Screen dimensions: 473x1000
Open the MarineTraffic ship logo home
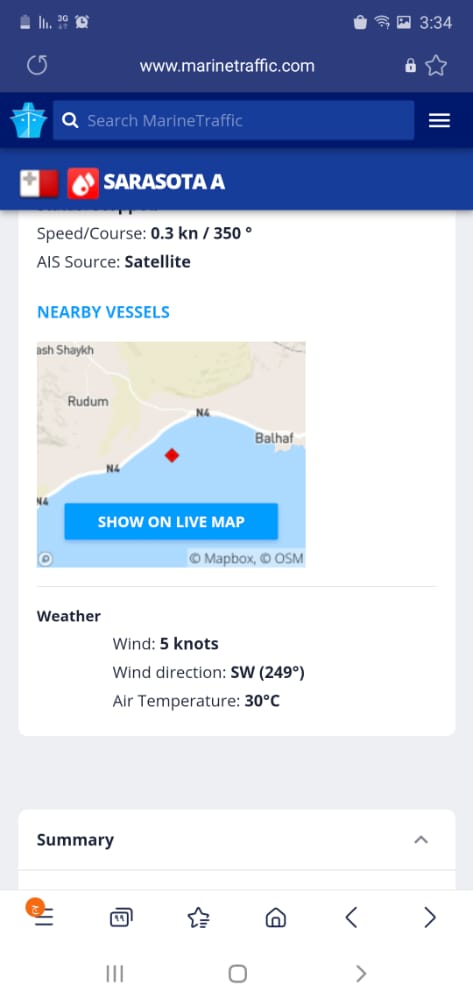pyautogui.click(x=28, y=120)
